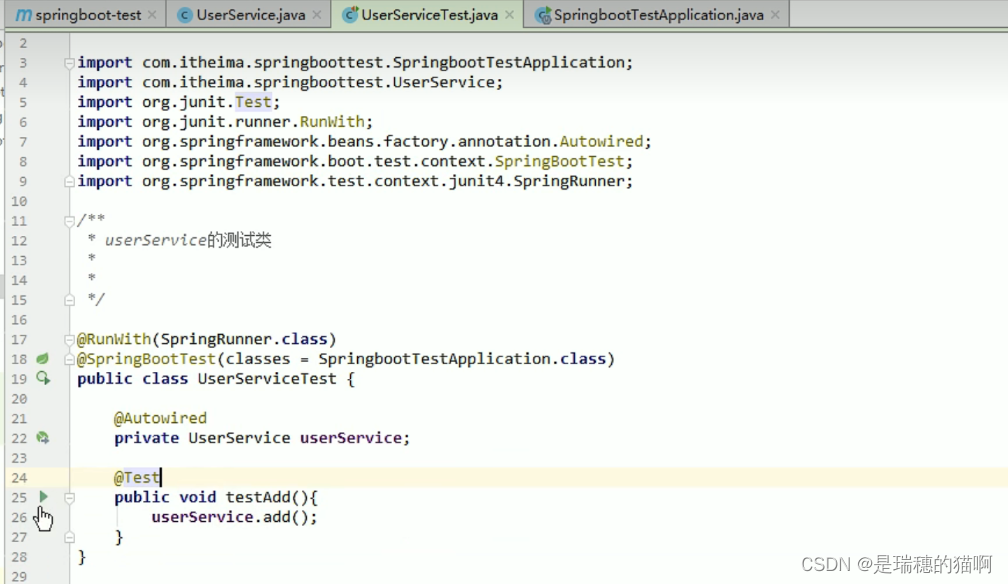
Task: Switch to the springboot-test tab
Action: pyautogui.click(x=85, y=14)
